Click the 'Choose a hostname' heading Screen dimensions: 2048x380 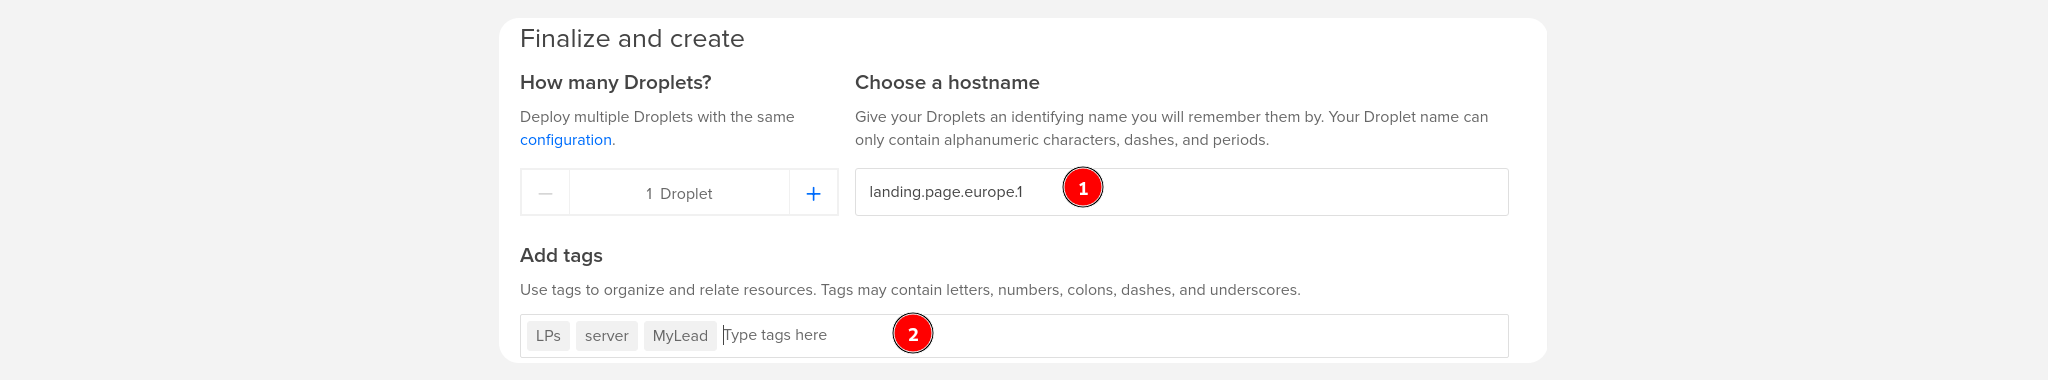point(947,83)
